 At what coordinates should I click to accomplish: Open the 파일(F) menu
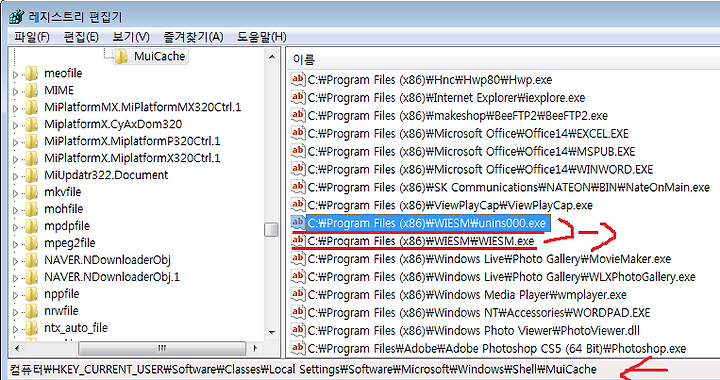(x=31, y=37)
